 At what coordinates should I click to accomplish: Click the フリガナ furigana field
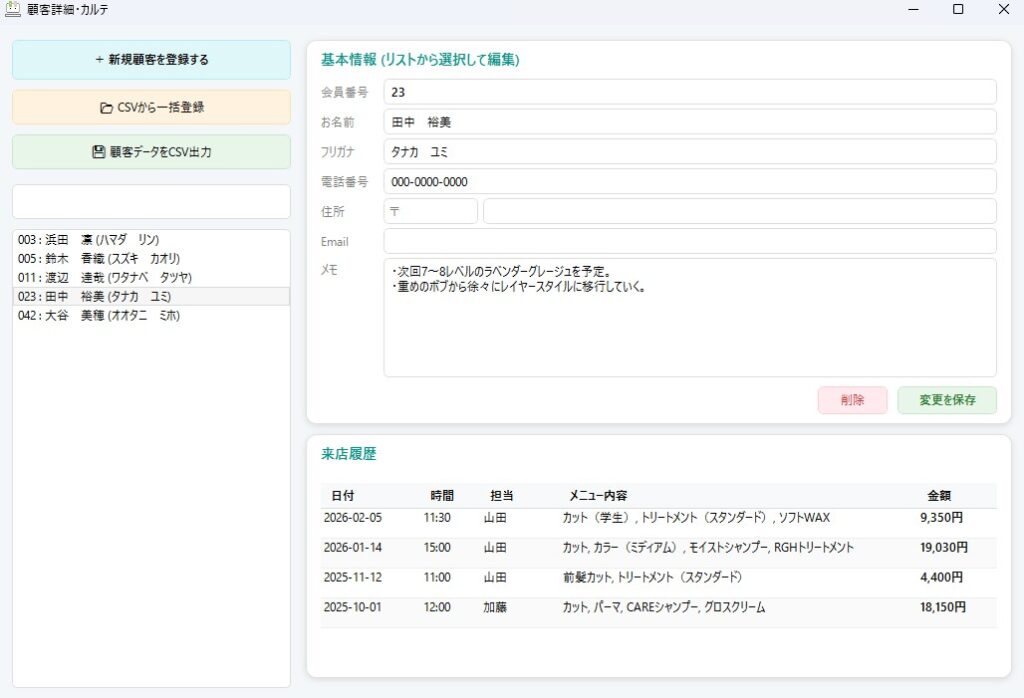(x=690, y=151)
